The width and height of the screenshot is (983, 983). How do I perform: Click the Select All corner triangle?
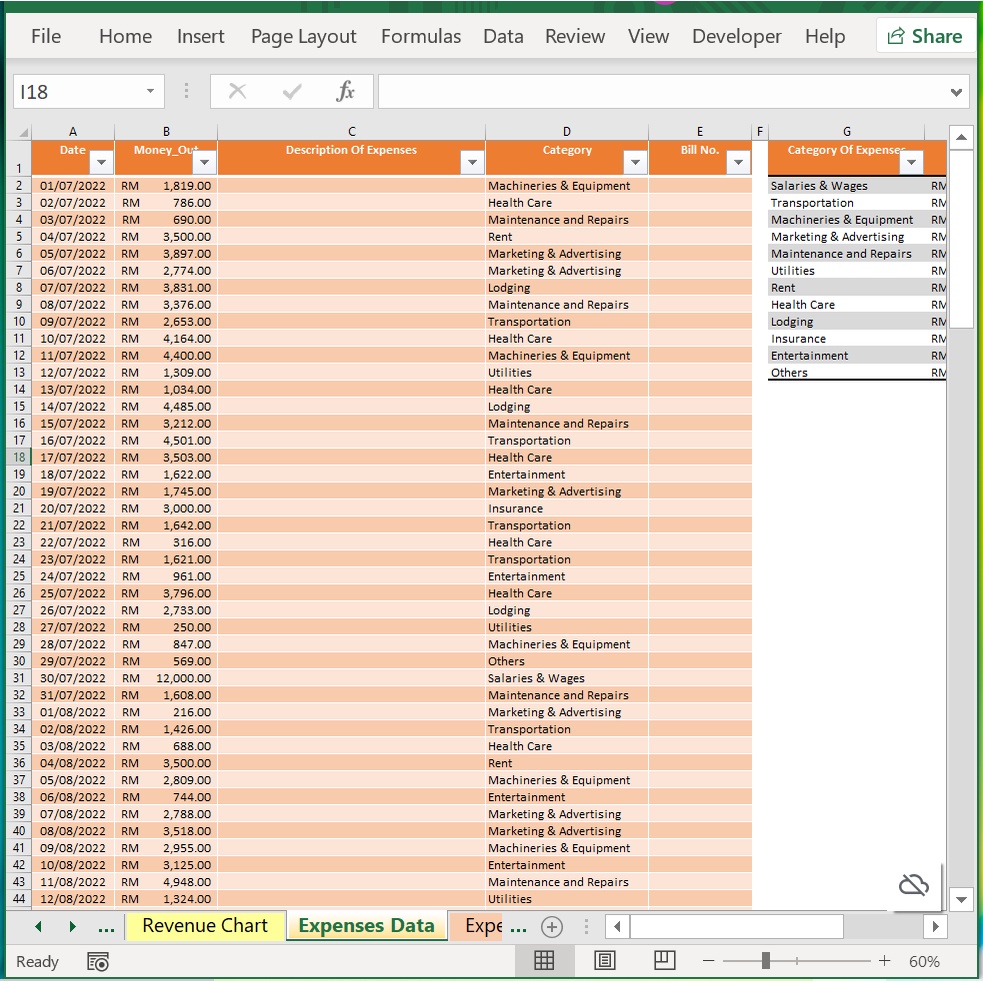pos(23,132)
